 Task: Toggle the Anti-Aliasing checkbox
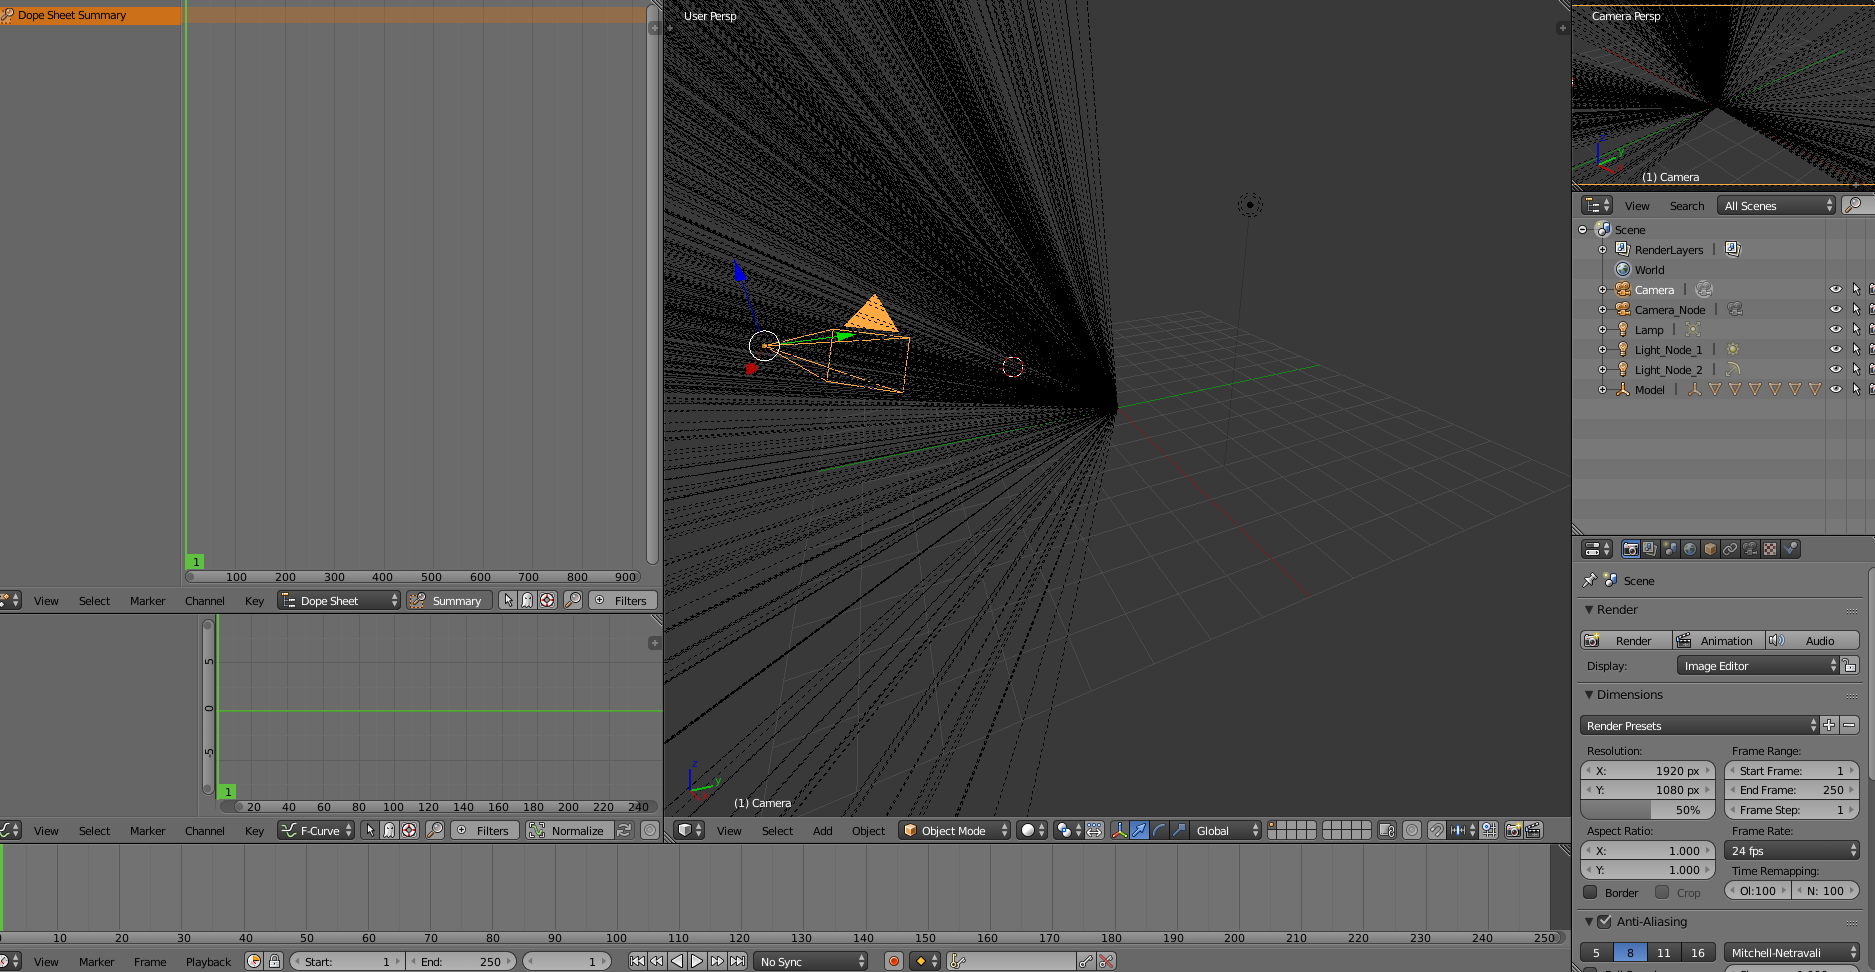click(1605, 921)
